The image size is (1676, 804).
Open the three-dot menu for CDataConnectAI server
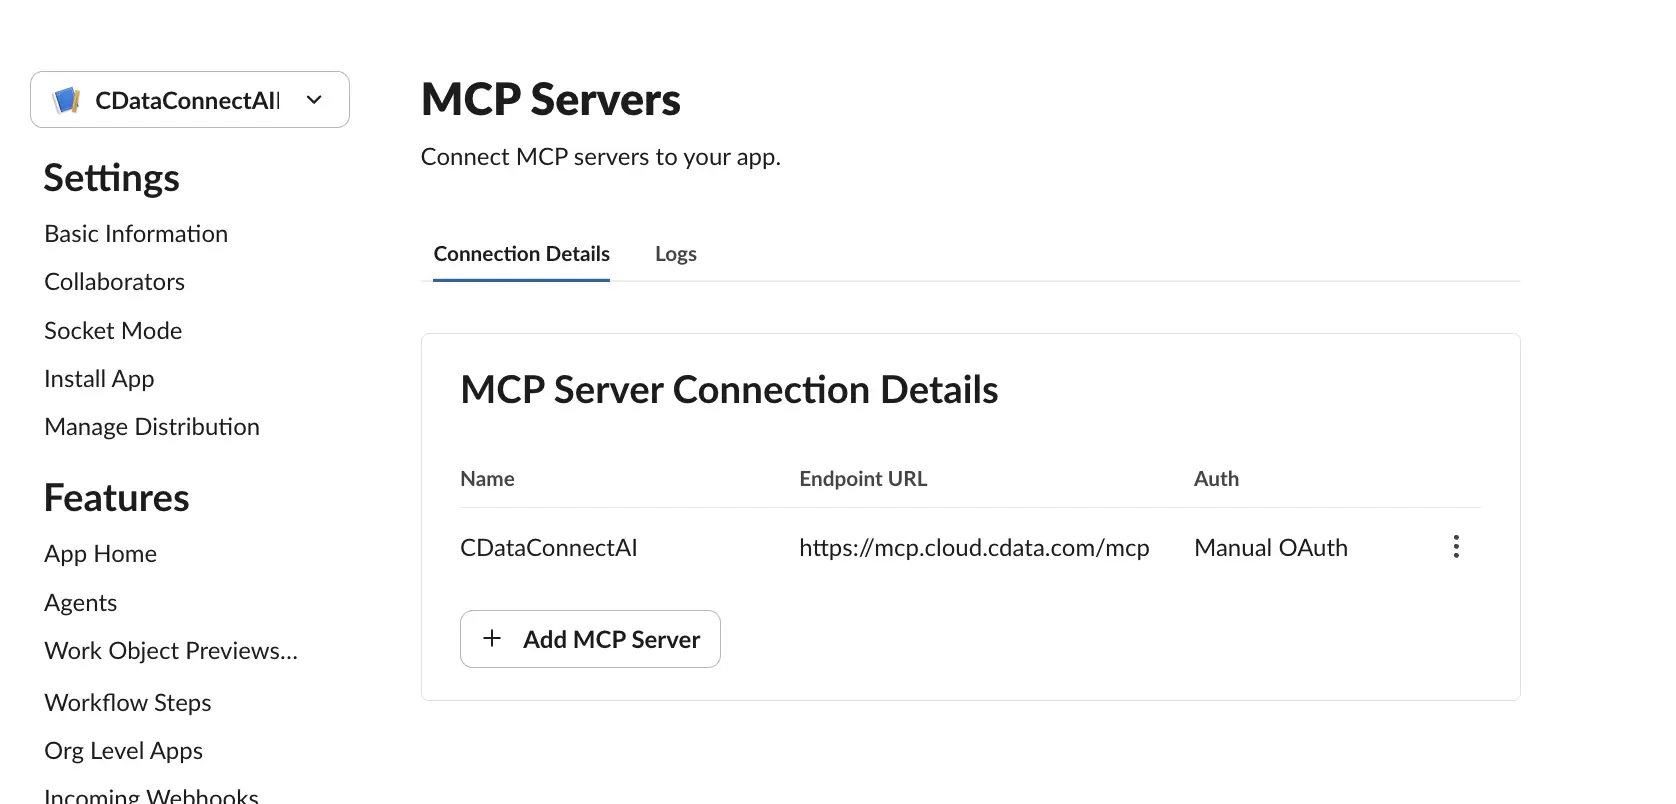pos(1456,547)
